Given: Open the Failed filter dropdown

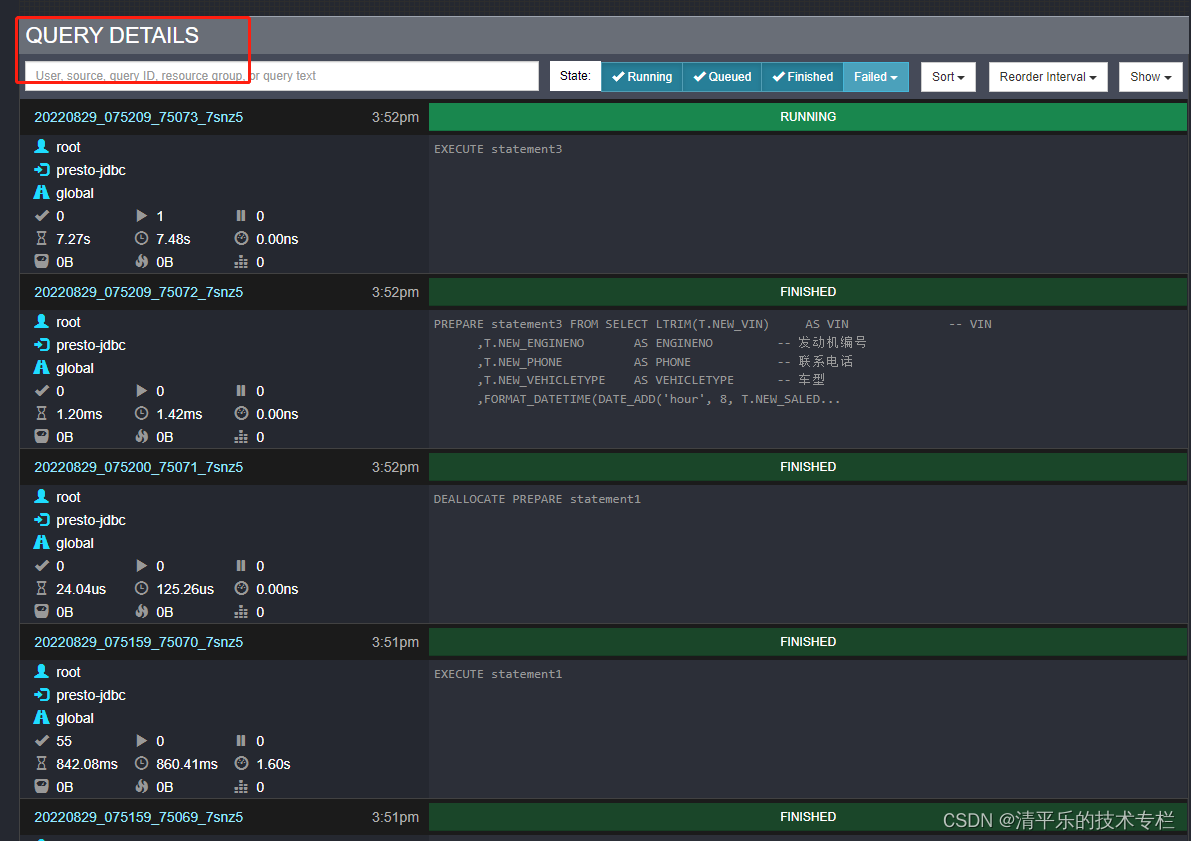Looking at the screenshot, I should click(x=876, y=77).
